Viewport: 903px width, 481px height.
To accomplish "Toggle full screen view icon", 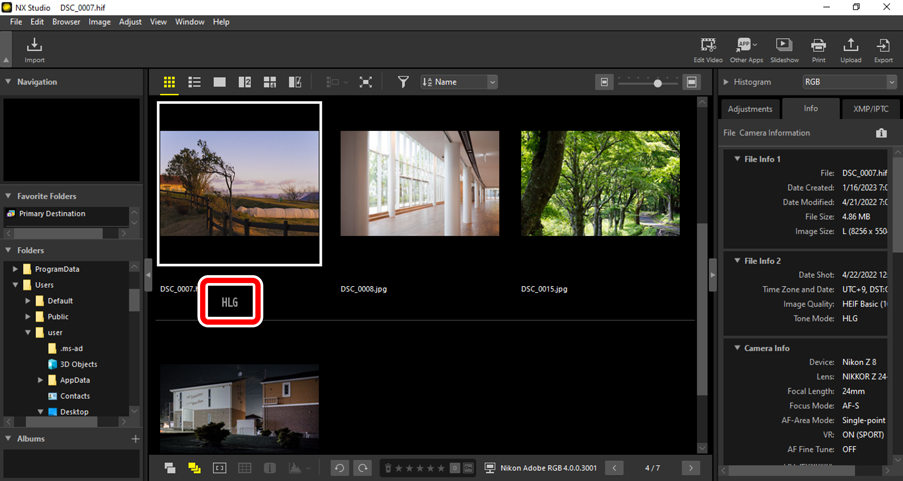I will pos(366,82).
